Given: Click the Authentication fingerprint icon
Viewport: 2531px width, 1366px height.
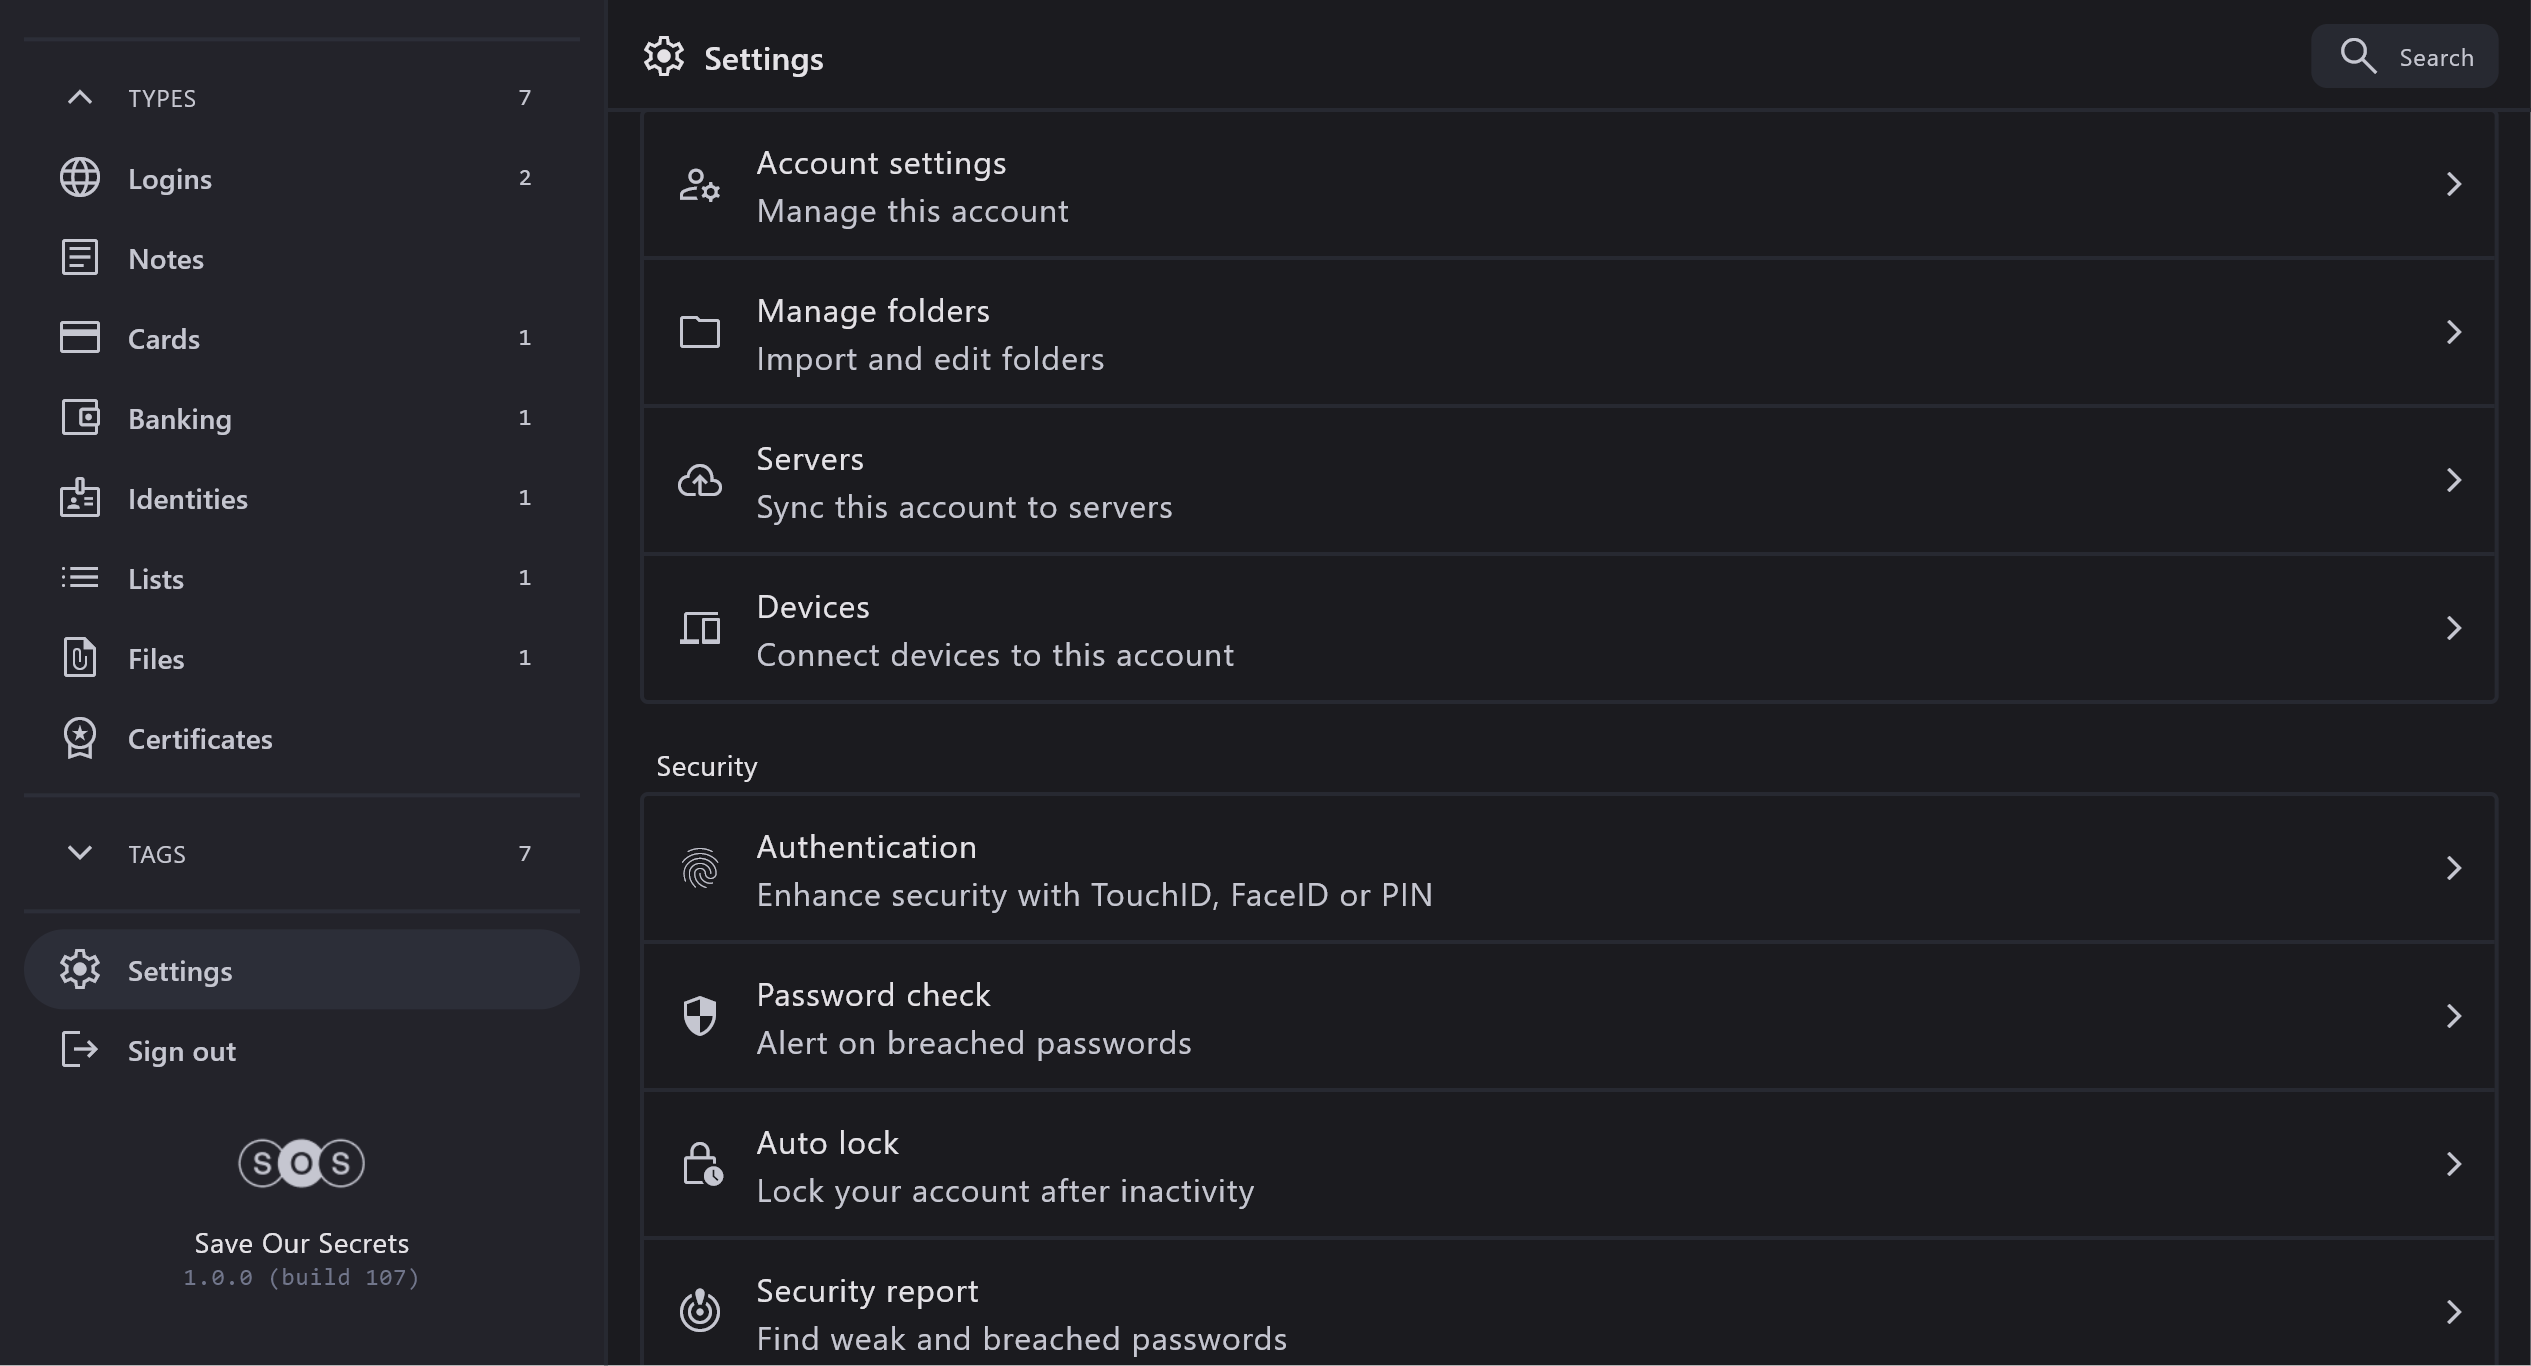Looking at the screenshot, I should 700,868.
